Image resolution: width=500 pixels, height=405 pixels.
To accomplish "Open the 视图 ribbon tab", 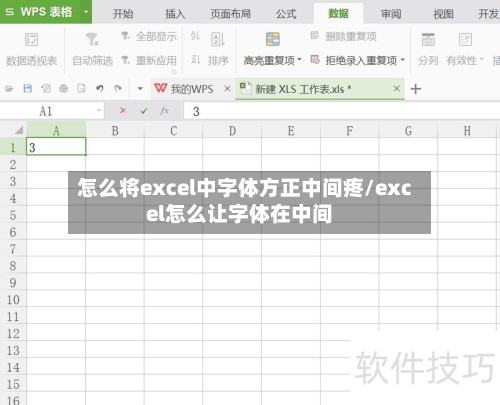I will pyautogui.click(x=443, y=14).
